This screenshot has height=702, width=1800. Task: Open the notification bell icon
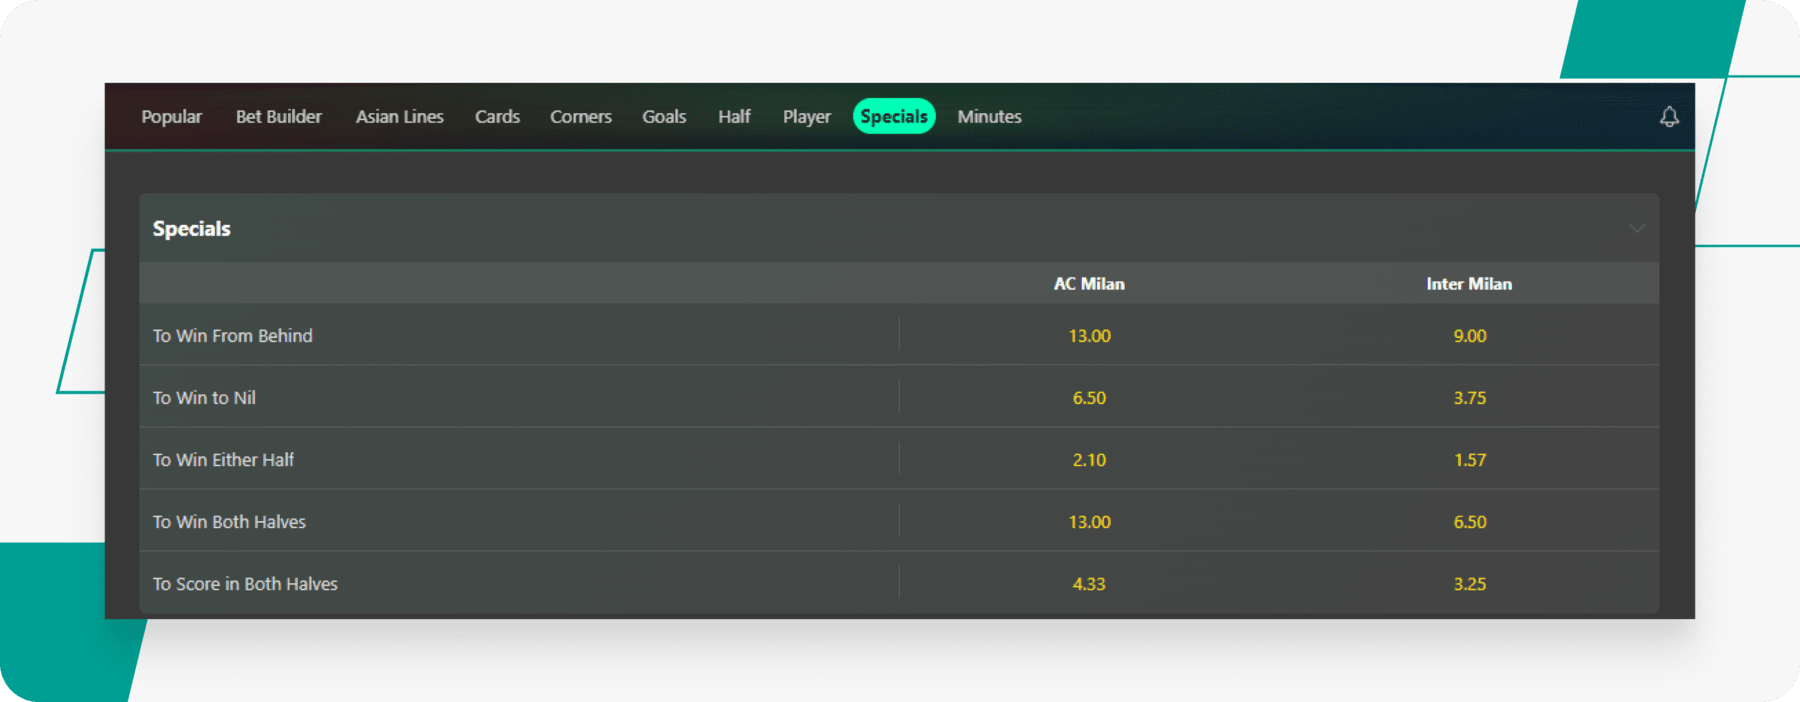[x=1669, y=117]
